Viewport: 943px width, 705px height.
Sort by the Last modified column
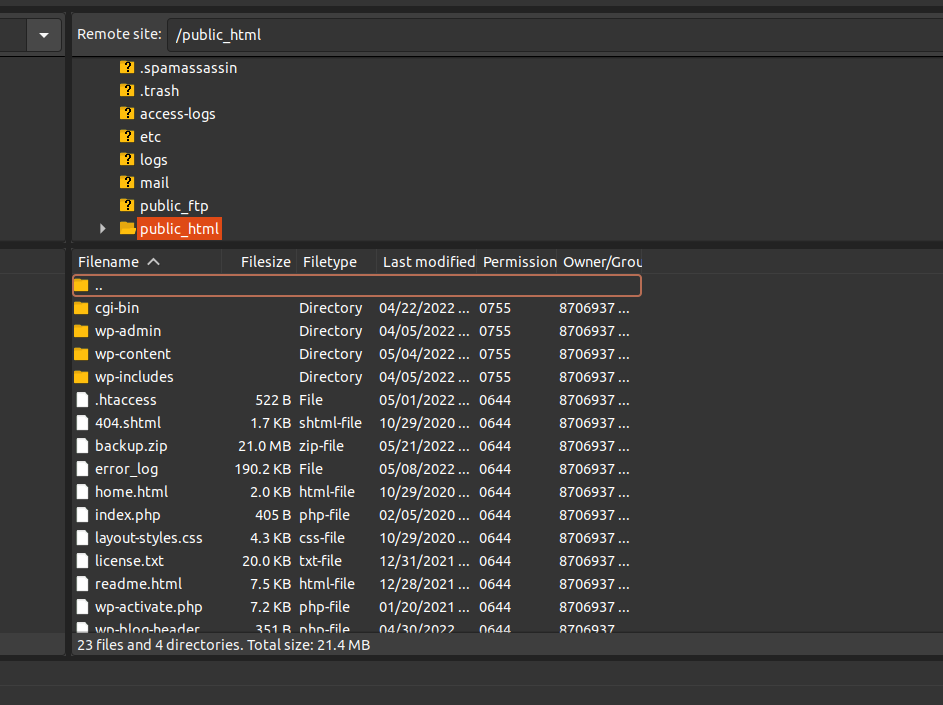pos(428,262)
